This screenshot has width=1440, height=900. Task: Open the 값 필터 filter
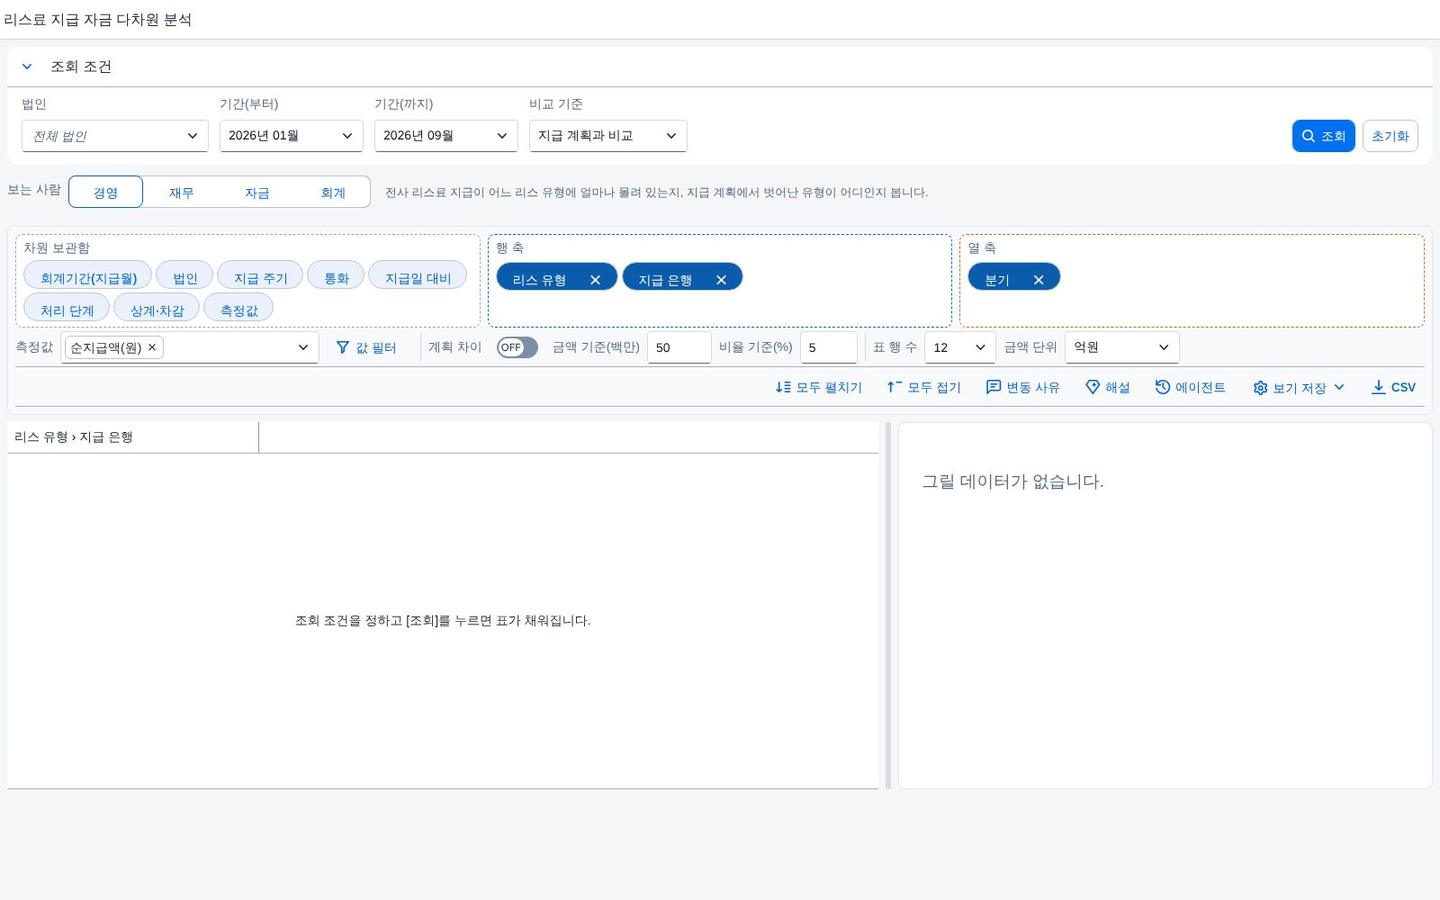(x=366, y=347)
